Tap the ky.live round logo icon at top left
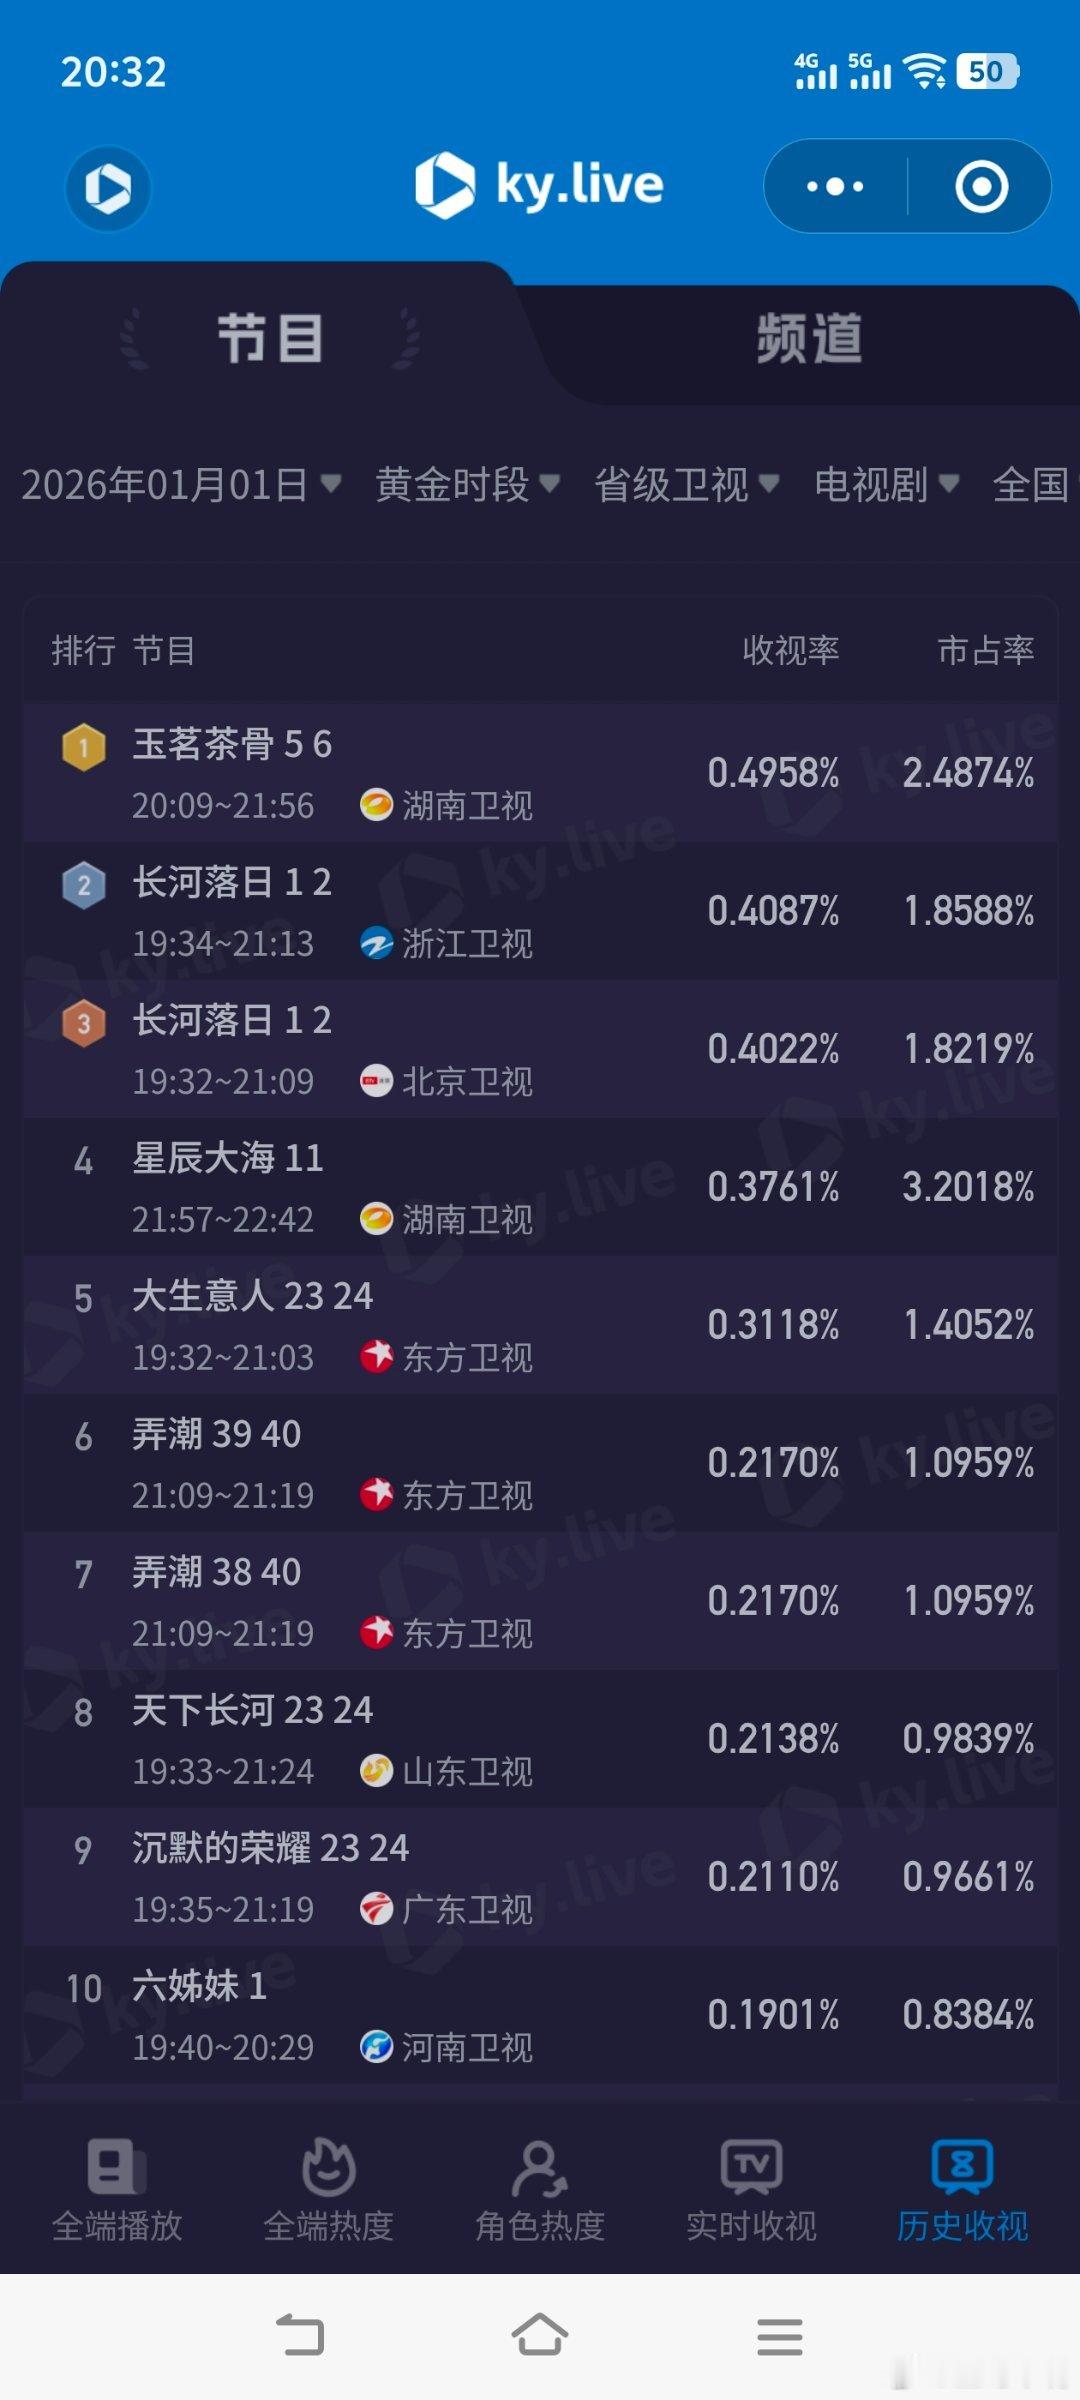Screen dimensions: 1080x2400 tap(108, 187)
